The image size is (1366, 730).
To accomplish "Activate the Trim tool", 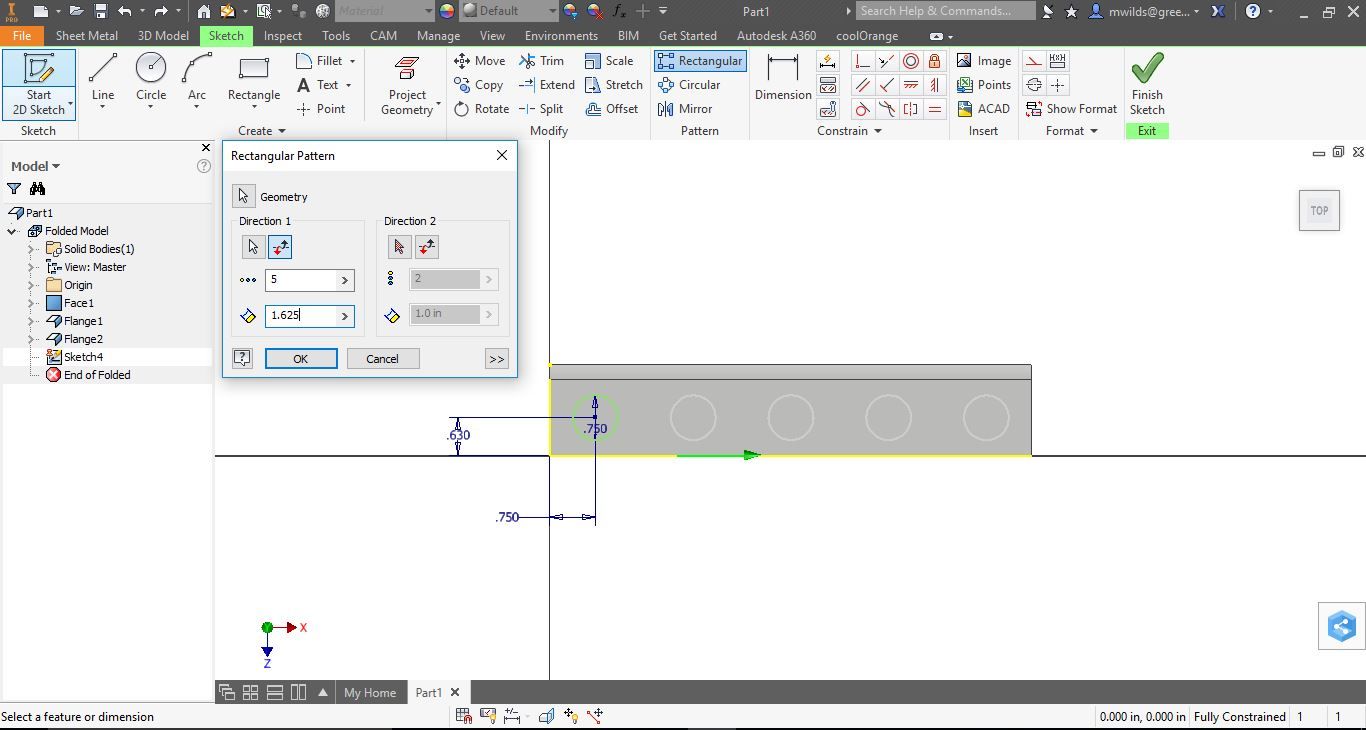I will 541,61.
